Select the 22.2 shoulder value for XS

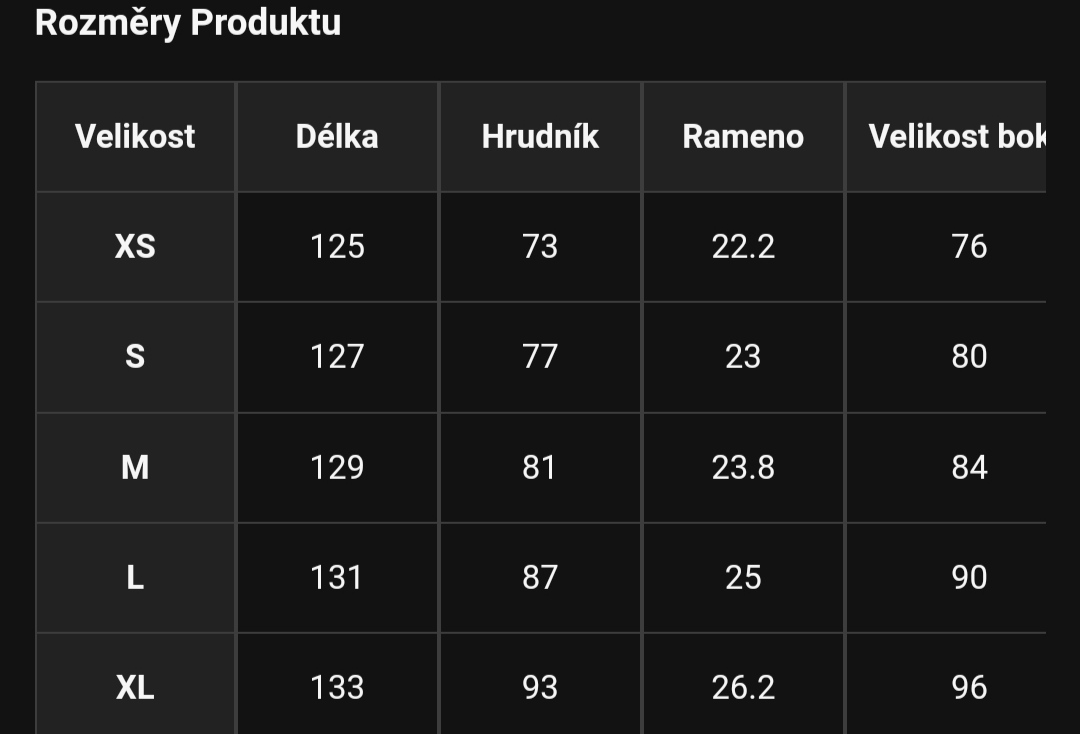tap(742, 247)
